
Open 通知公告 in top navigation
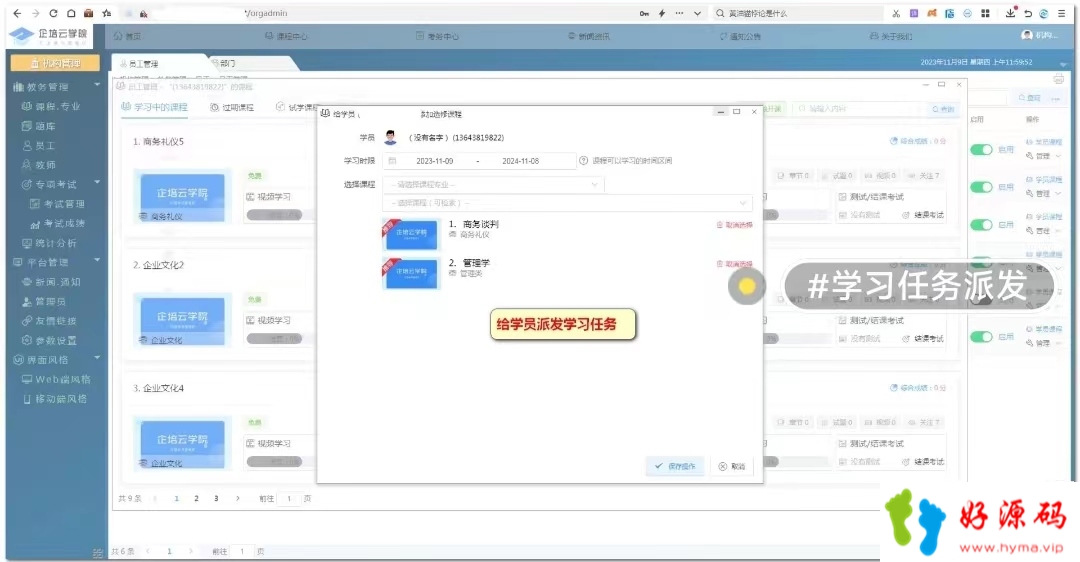(740, 36)
